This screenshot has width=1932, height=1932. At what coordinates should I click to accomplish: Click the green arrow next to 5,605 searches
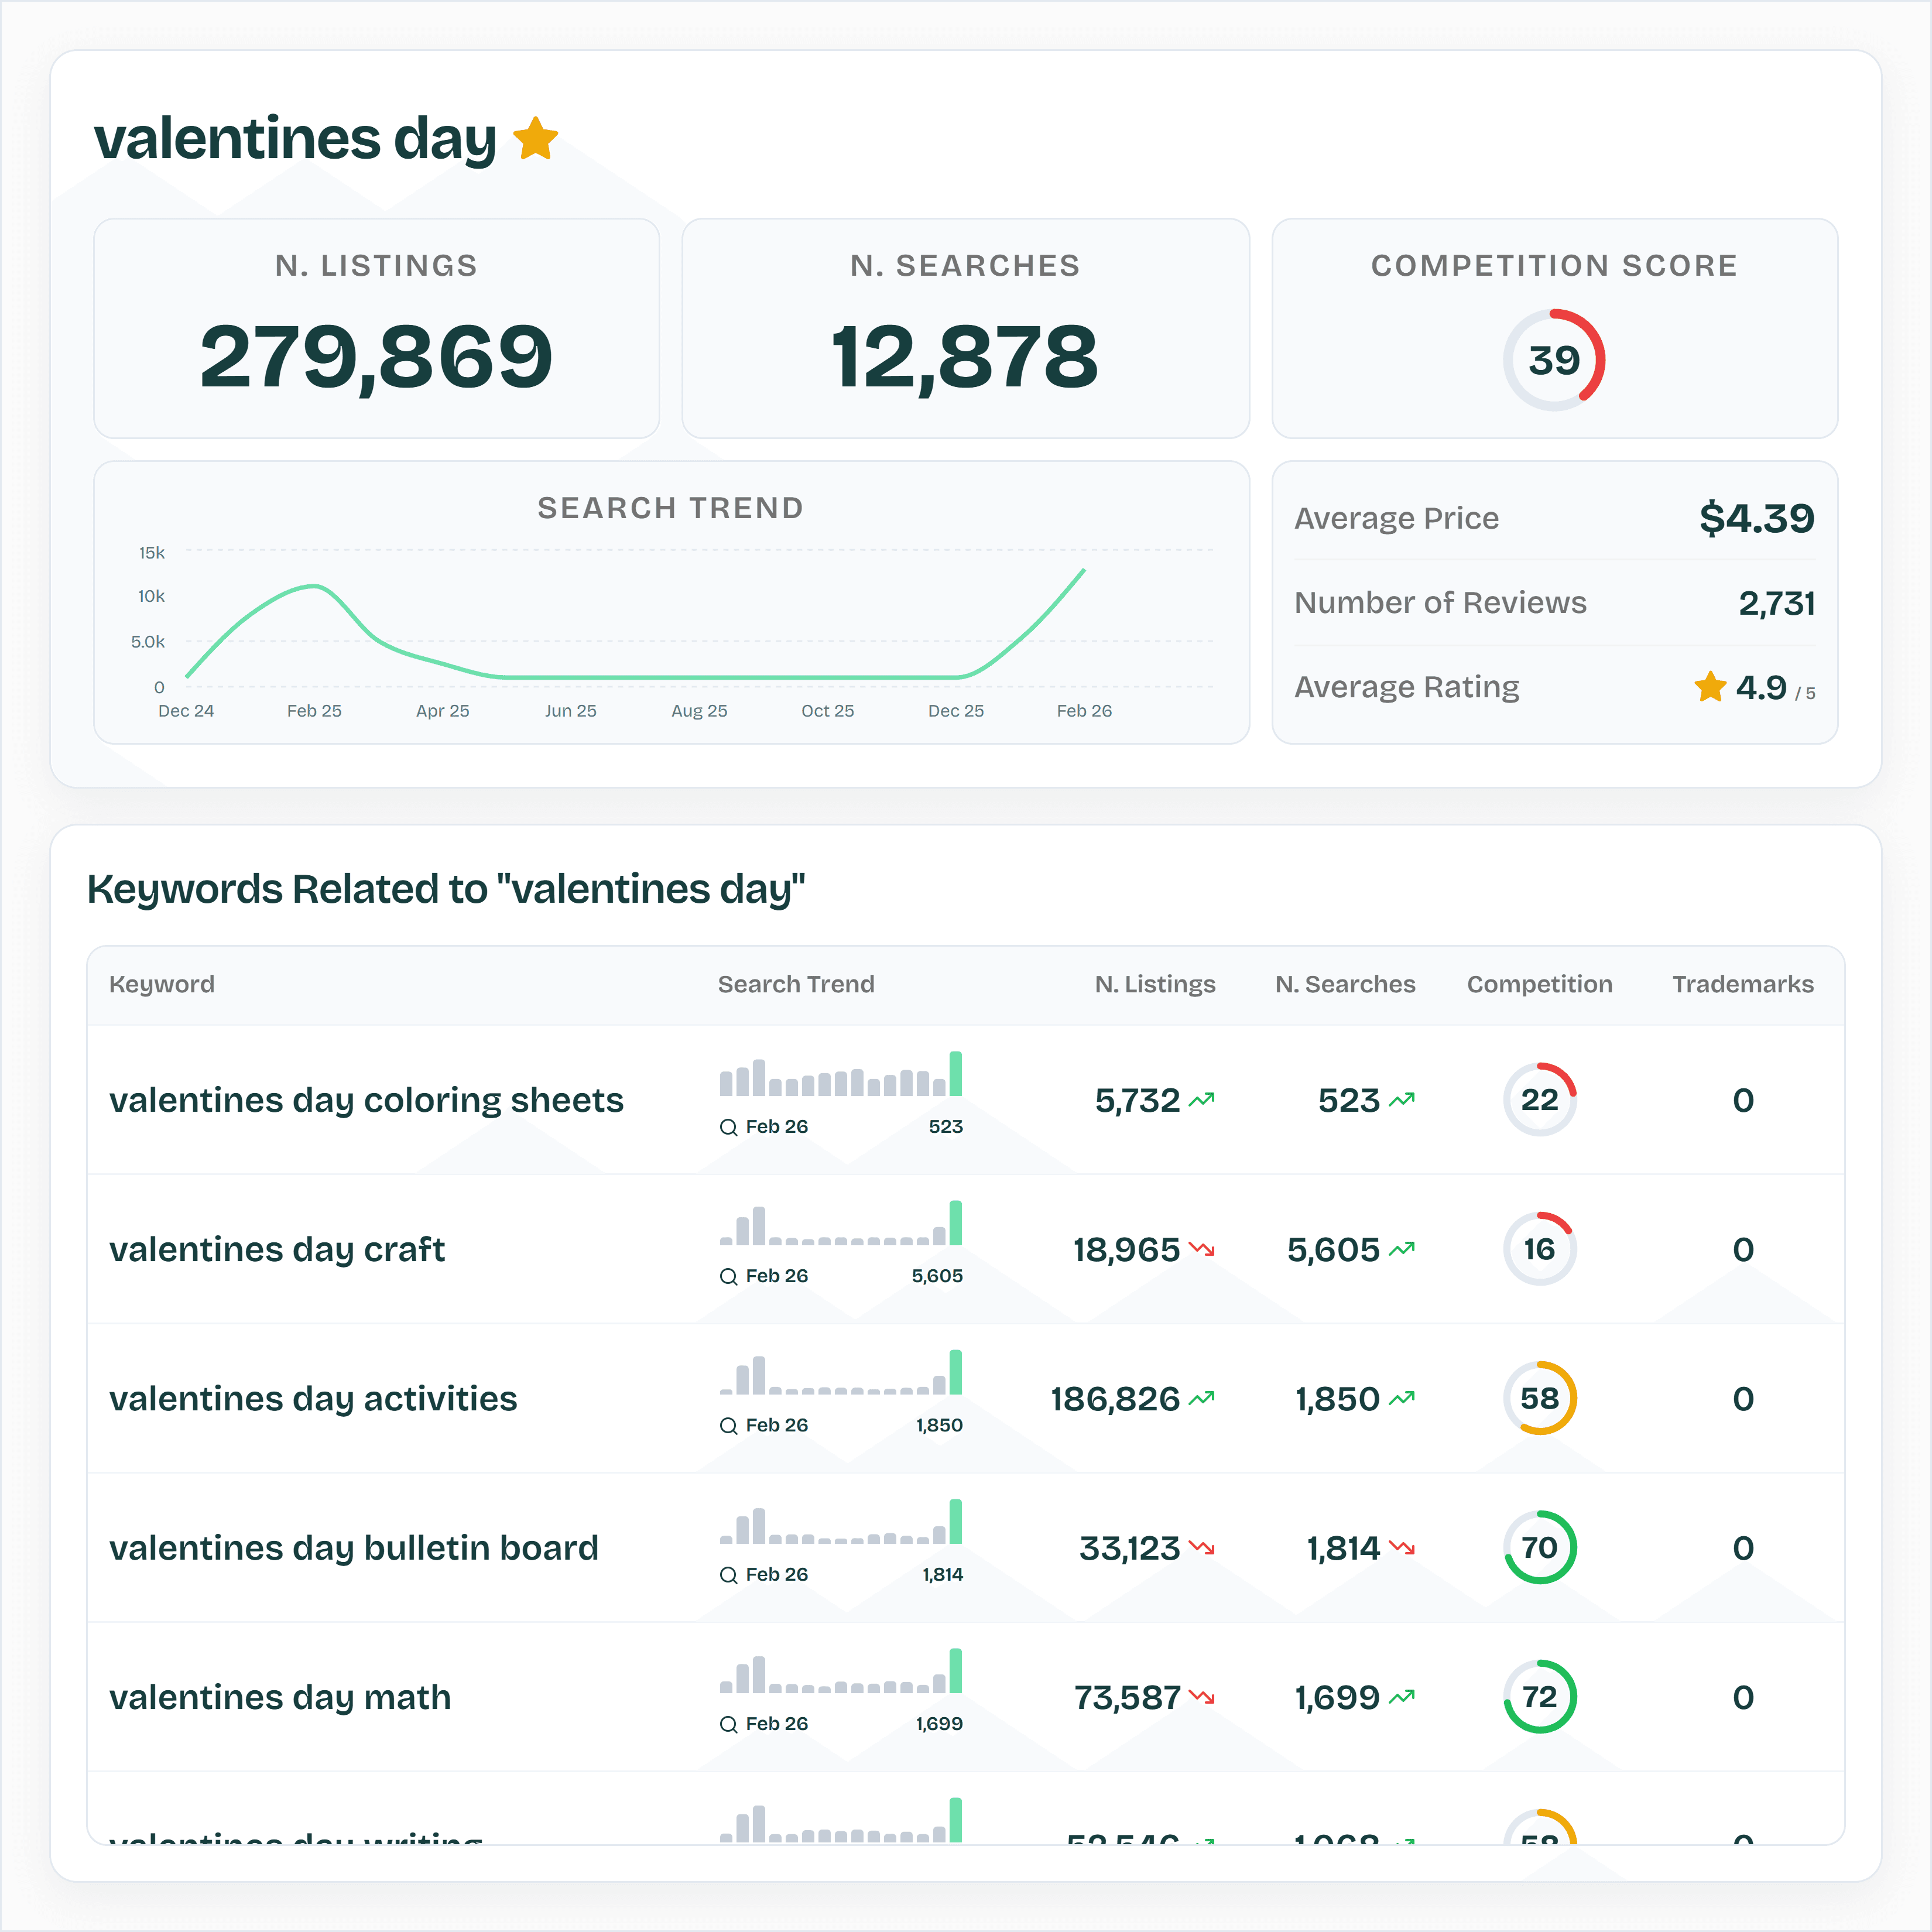tap(1400, 1249)
